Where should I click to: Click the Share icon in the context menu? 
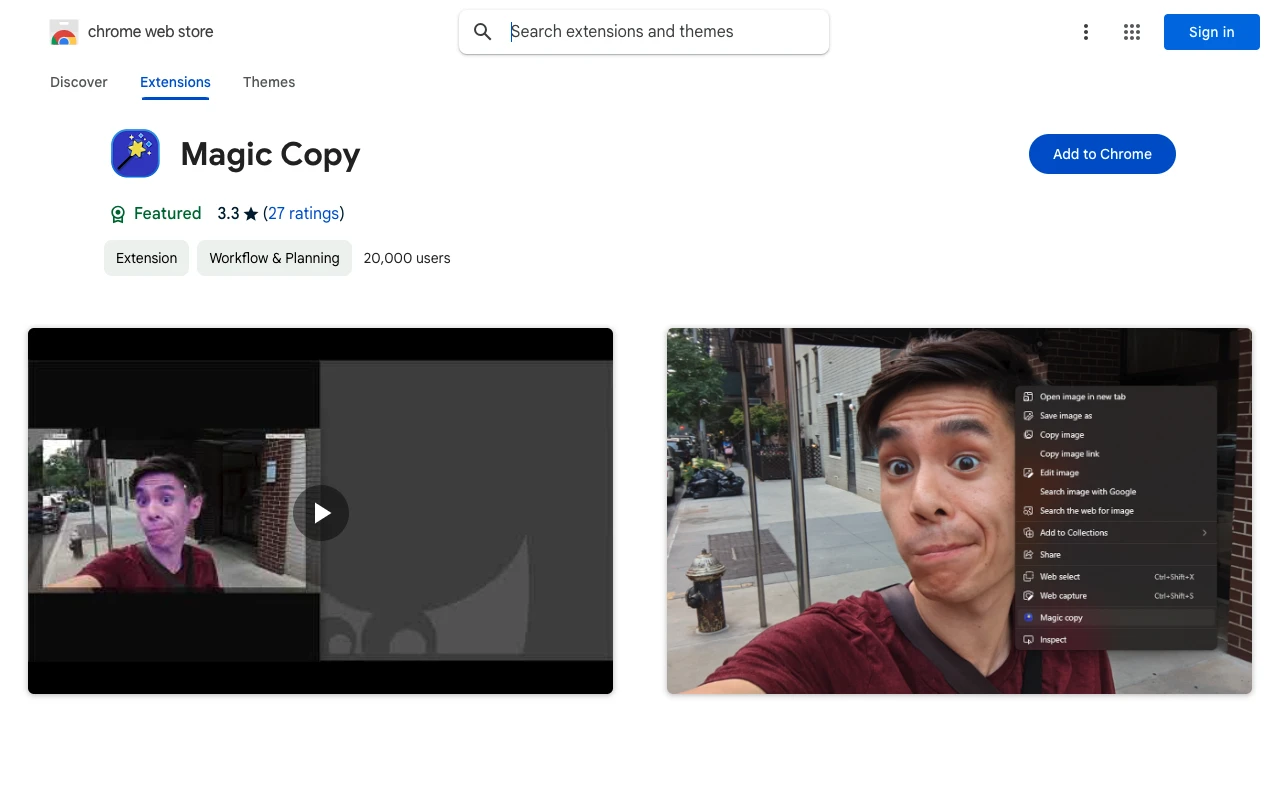coord(1028,554)
